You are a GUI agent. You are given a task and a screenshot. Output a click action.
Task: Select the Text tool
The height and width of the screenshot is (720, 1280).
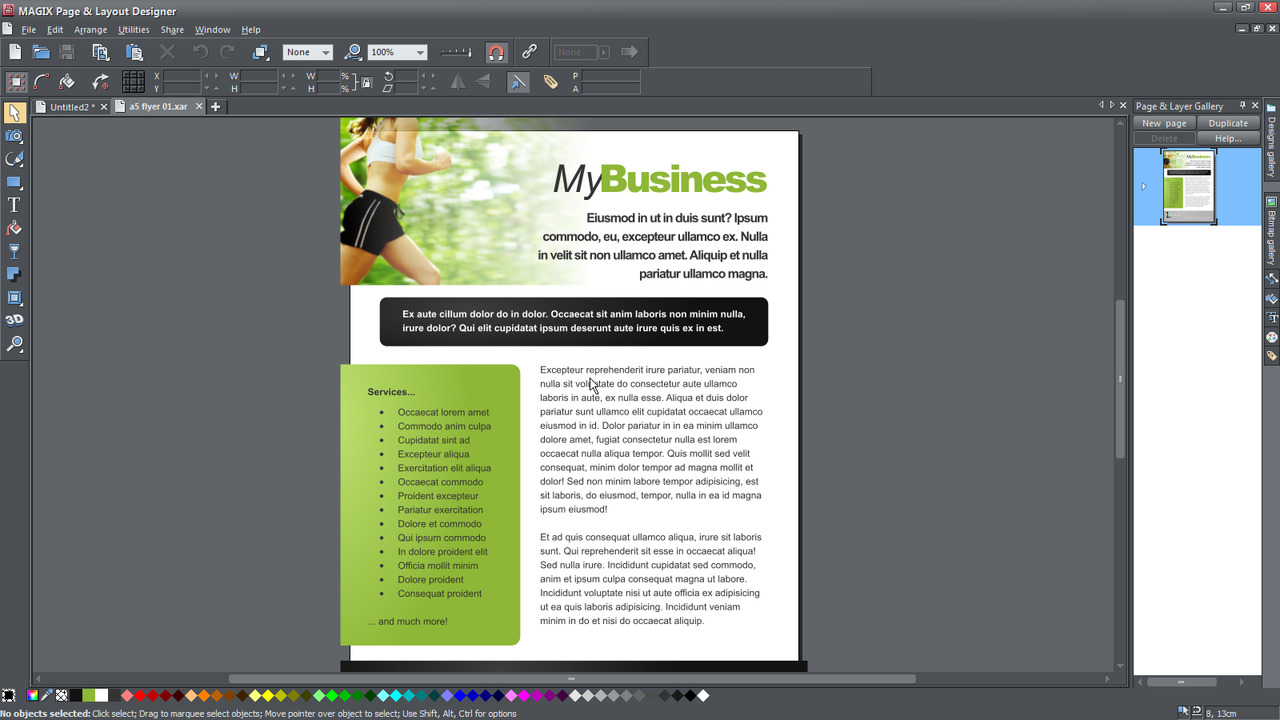click(14, 205)
